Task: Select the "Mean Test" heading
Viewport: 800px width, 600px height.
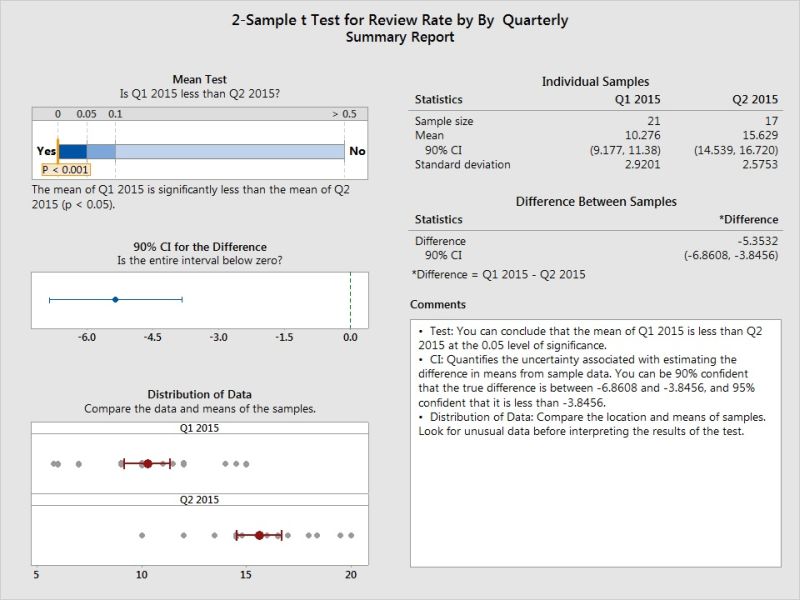Action: pyautogui.click(x=199, y=79)
